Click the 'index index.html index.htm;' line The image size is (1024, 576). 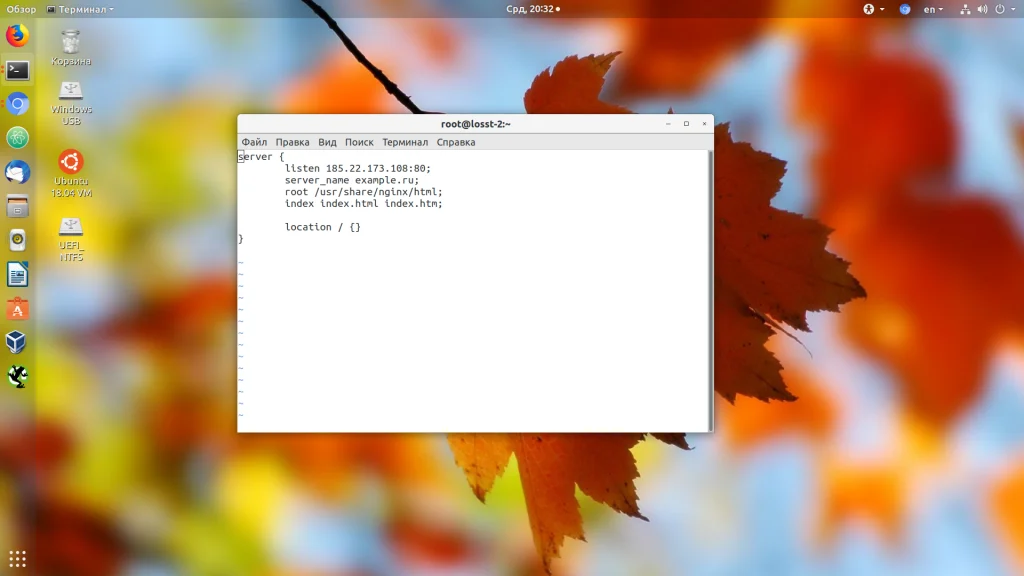[364, 204]
